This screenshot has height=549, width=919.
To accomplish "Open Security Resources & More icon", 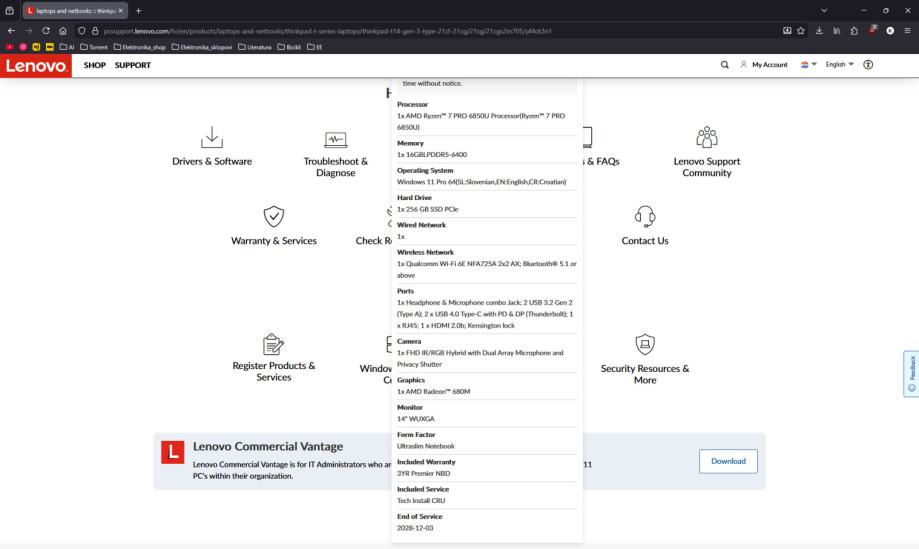I will [645, 346].
